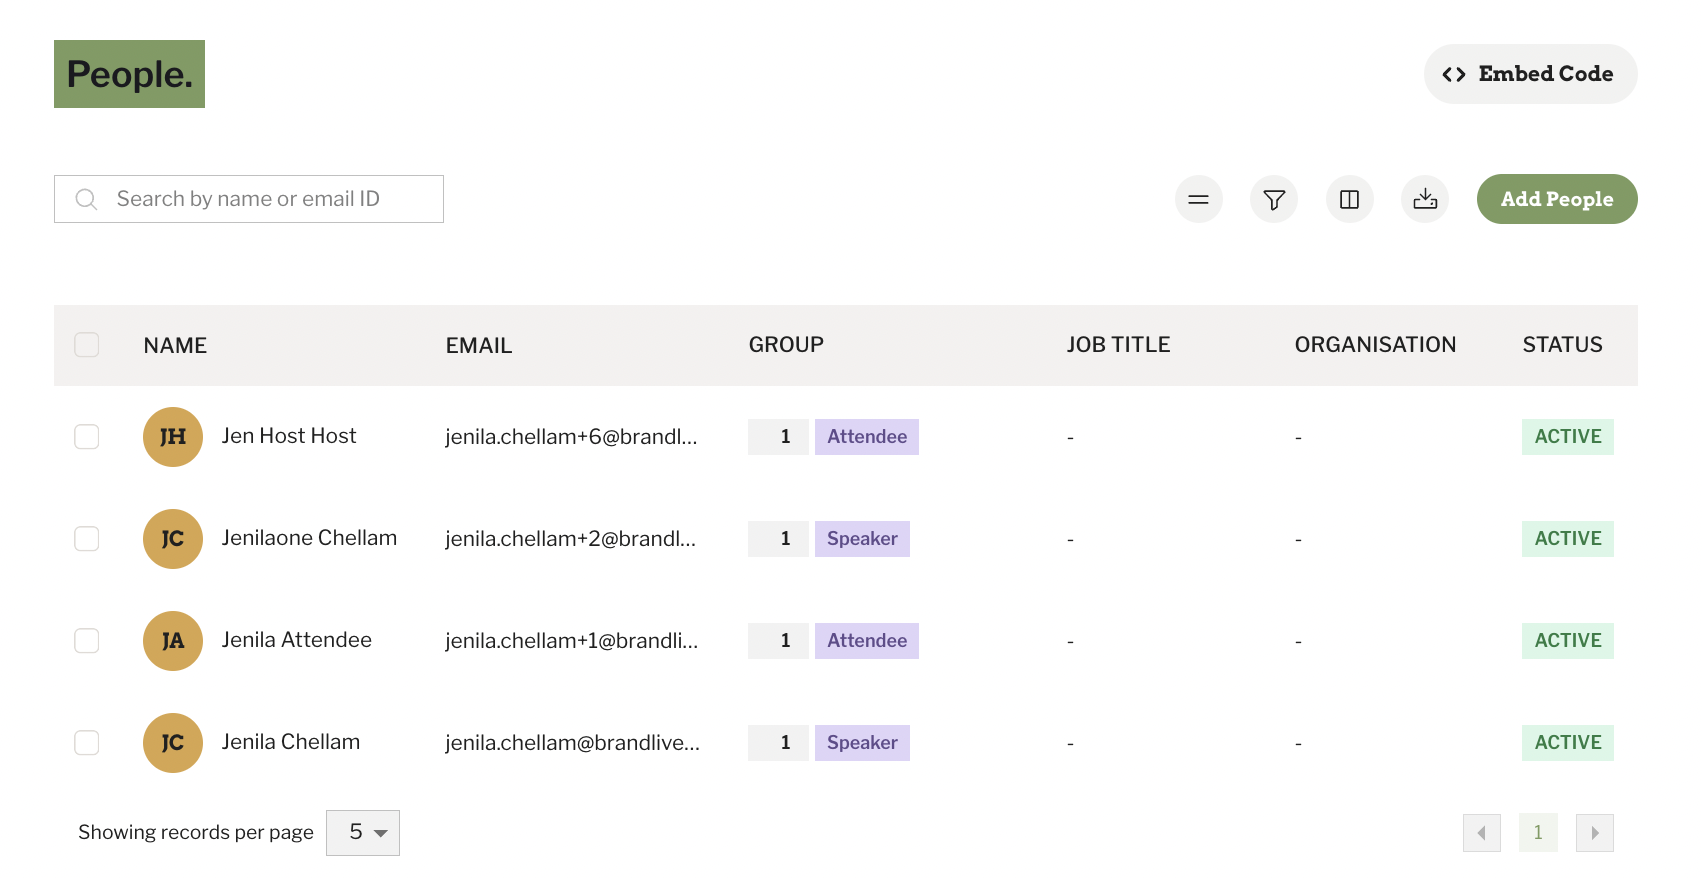Go to the next page arrow
The height and width of the screenshot is (878, 1702).
[1595, 833]
